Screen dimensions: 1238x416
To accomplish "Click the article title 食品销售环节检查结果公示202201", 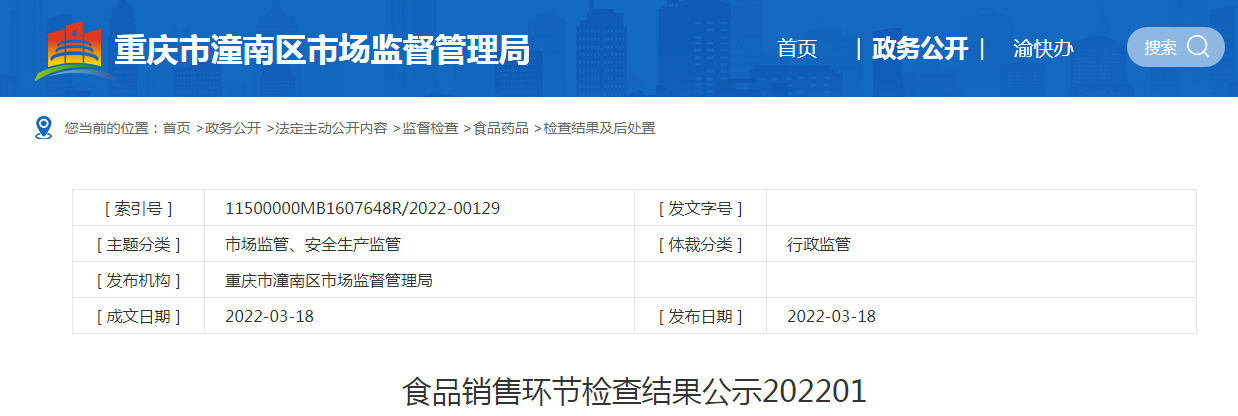I will (x=634, y=391).
